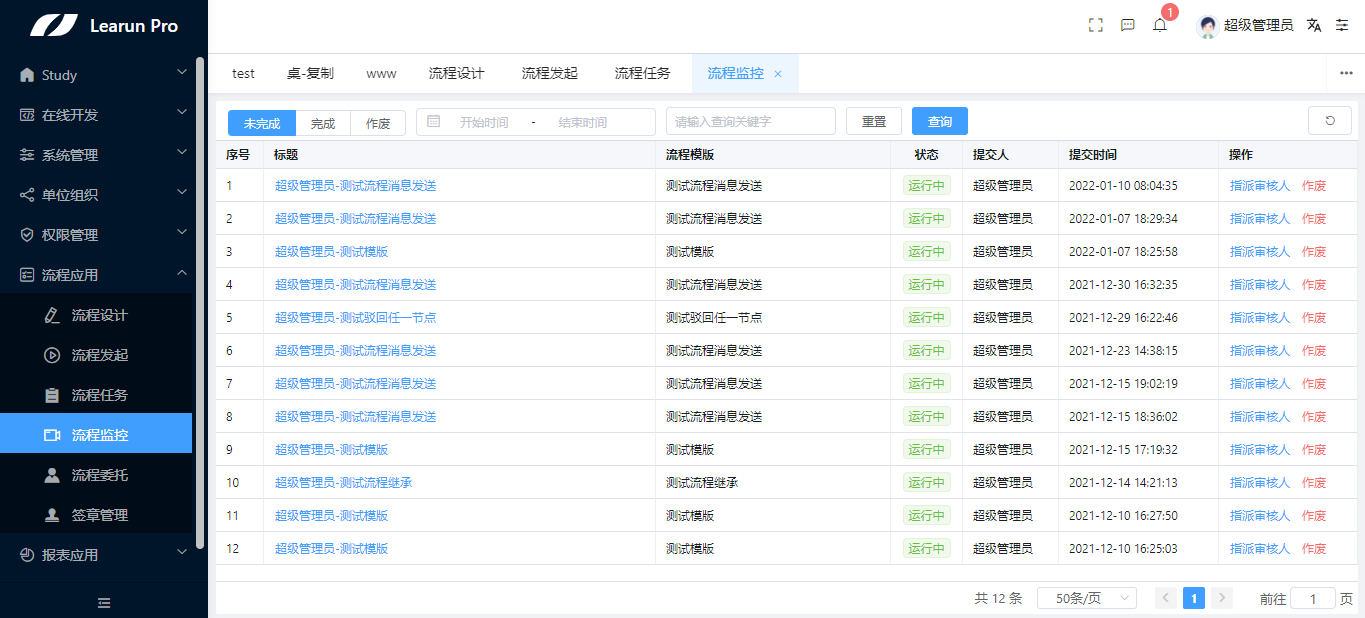Click the 查询 button
Screen dimensions: 1365x618
940,121
